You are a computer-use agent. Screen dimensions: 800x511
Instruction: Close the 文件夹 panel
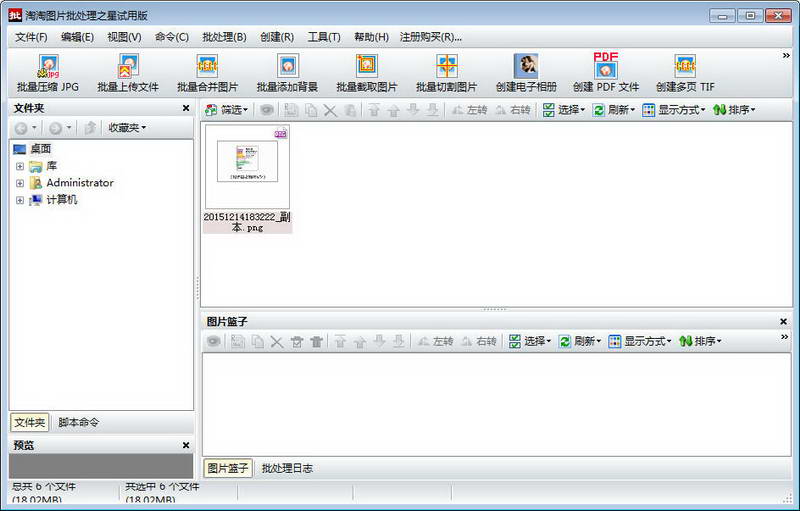click(x=186, y=108)
